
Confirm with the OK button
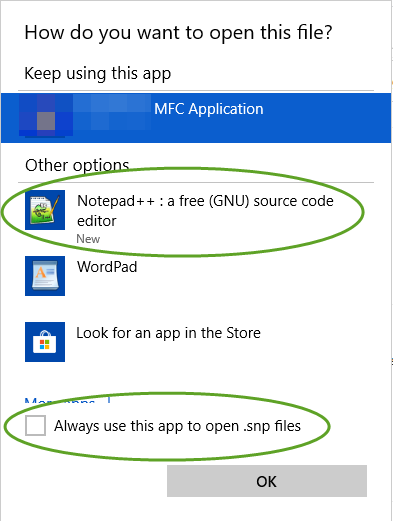[x=267, y=481]
